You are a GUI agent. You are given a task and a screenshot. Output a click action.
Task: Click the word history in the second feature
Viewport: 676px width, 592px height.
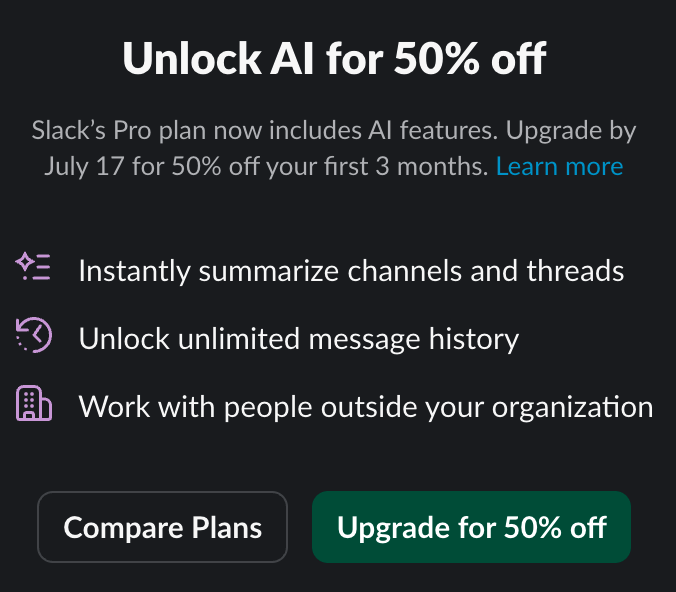pyautogui.click(x=474, y=339)
